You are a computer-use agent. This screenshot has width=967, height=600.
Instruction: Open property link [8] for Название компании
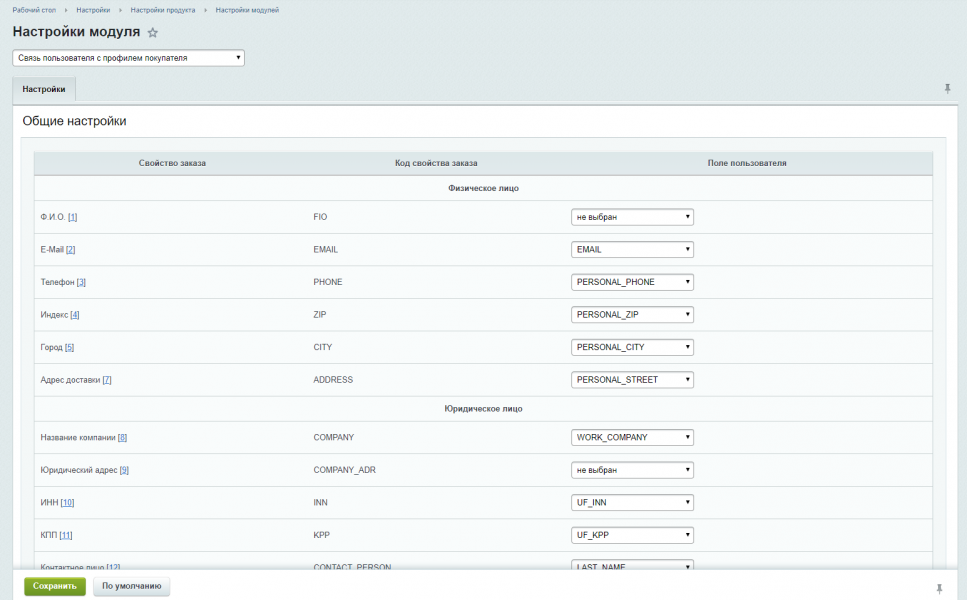point(122,438)
